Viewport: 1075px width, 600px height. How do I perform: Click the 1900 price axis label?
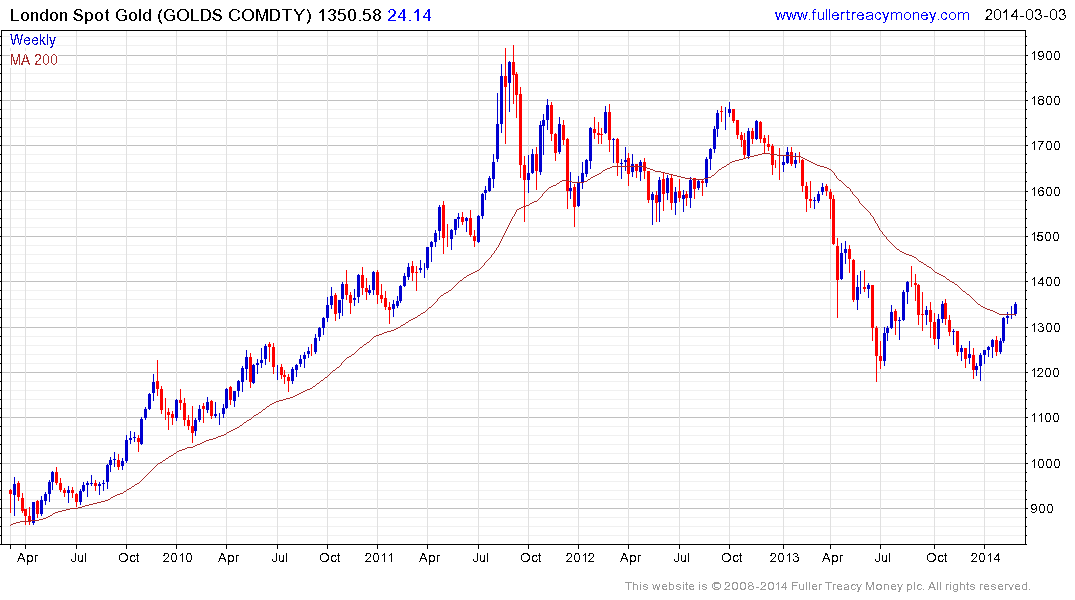1046,56
